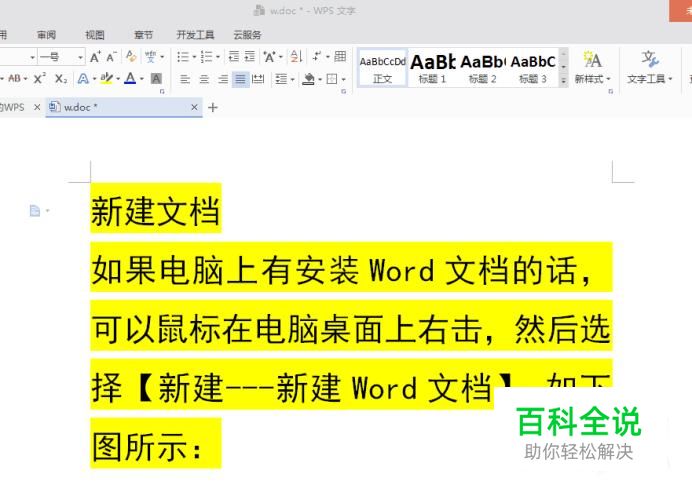The width and height of the screenshot is (692, 496).
Task: Expand the bullet list dropdown arrow
Action: [194, 57]
